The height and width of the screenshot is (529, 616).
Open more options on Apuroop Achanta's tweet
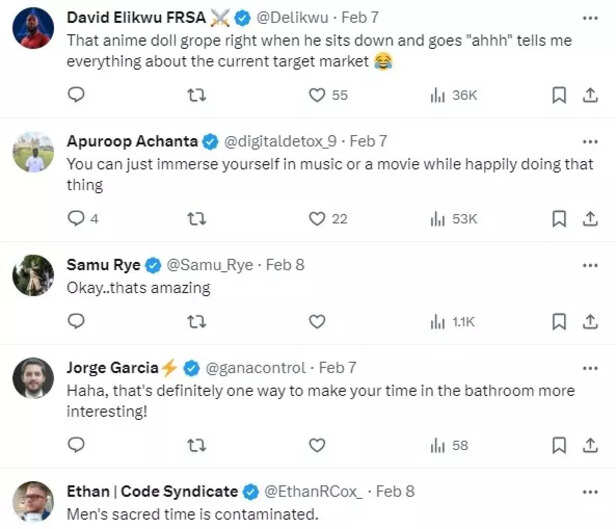pyautogui.click(x=589, y=141)
